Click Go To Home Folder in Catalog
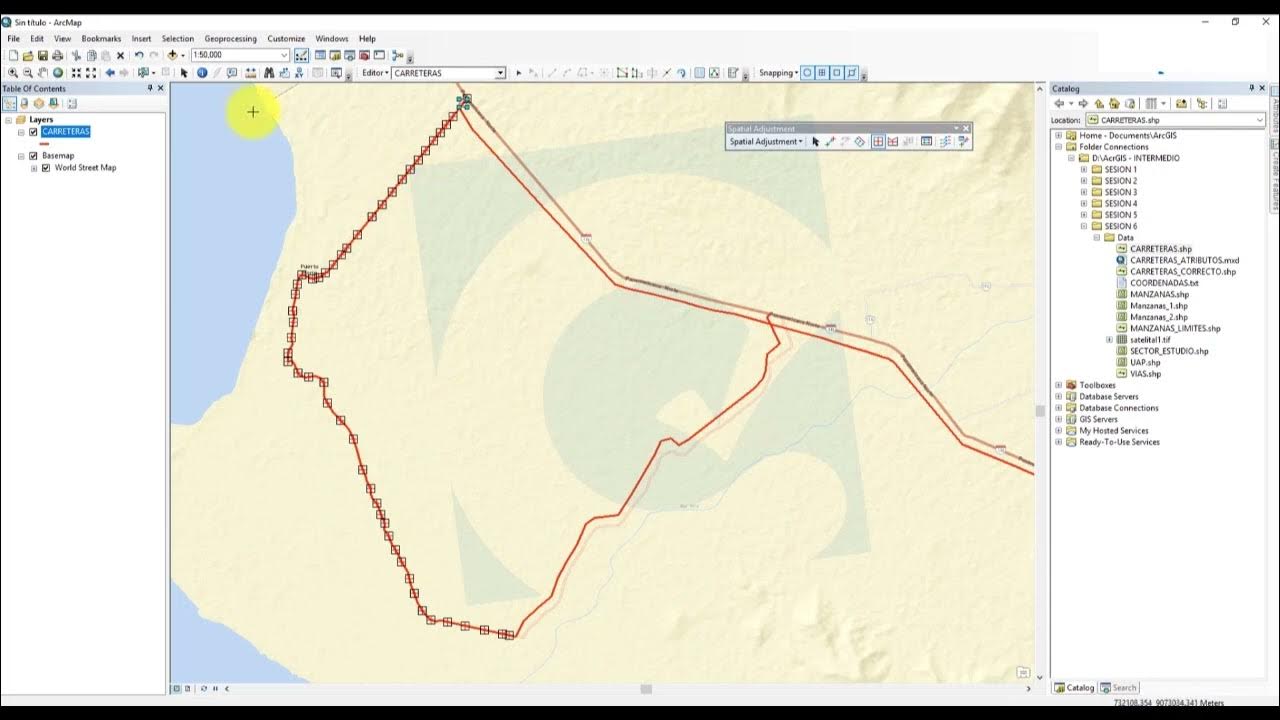Screen dimensions: 1280x720 coord(1114,103)
